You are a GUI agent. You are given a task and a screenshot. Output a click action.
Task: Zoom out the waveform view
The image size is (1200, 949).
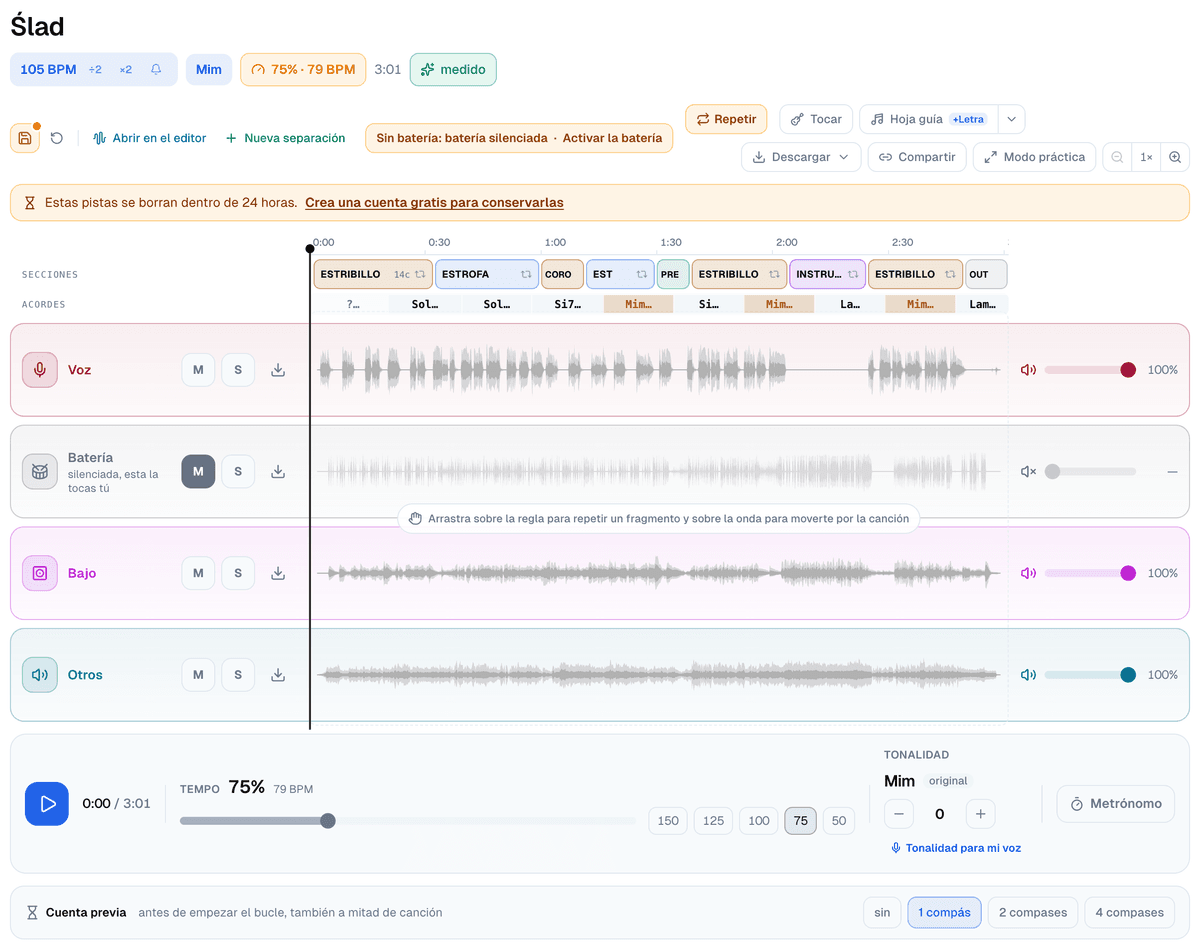pyautogui.click(x=1117, y=157)
